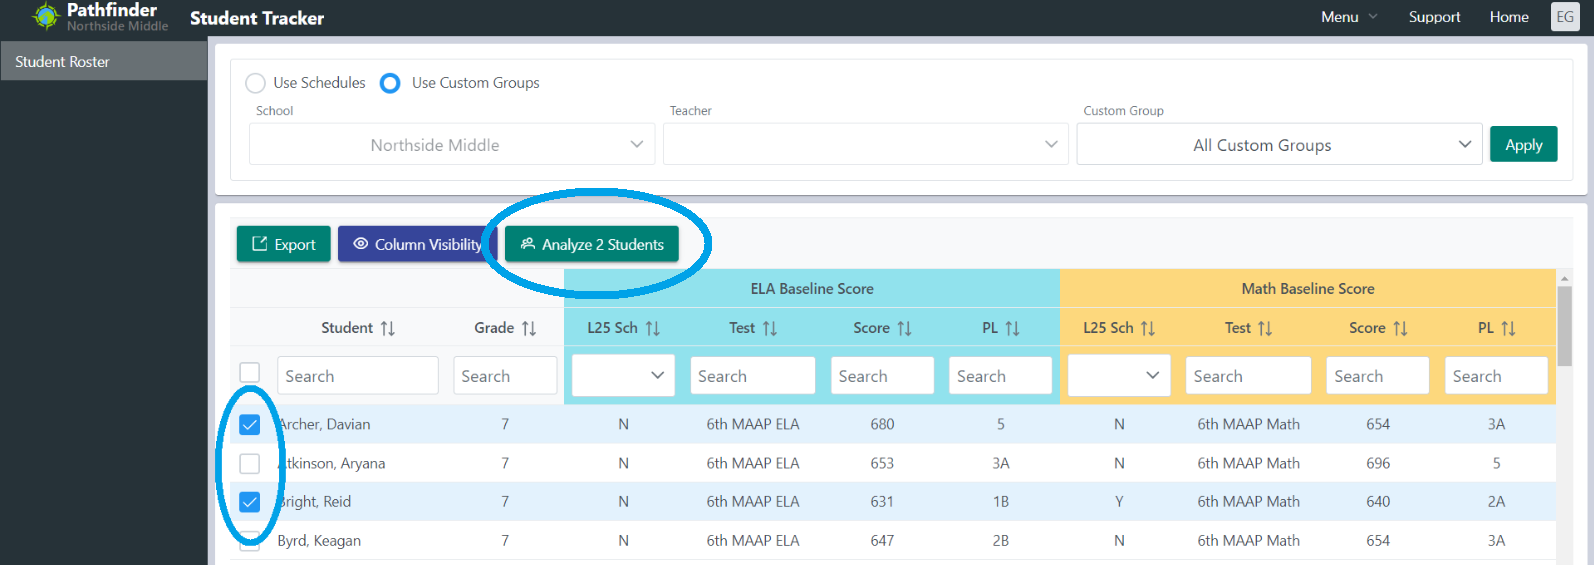Uncheck Archer, Davian row checkbox

tap(250, 425)
